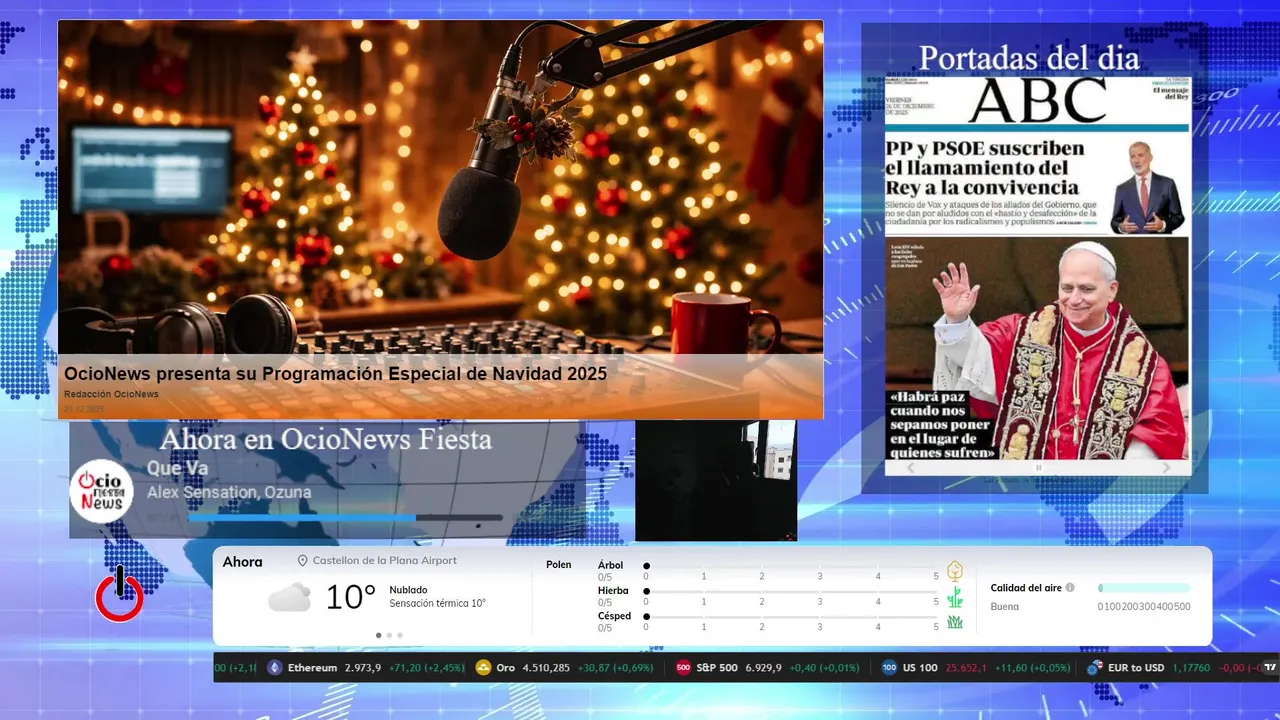Click the Césped 0/5 pollen label
The width and height of the screenshot is (1280, 720).
tap(614, 621)
